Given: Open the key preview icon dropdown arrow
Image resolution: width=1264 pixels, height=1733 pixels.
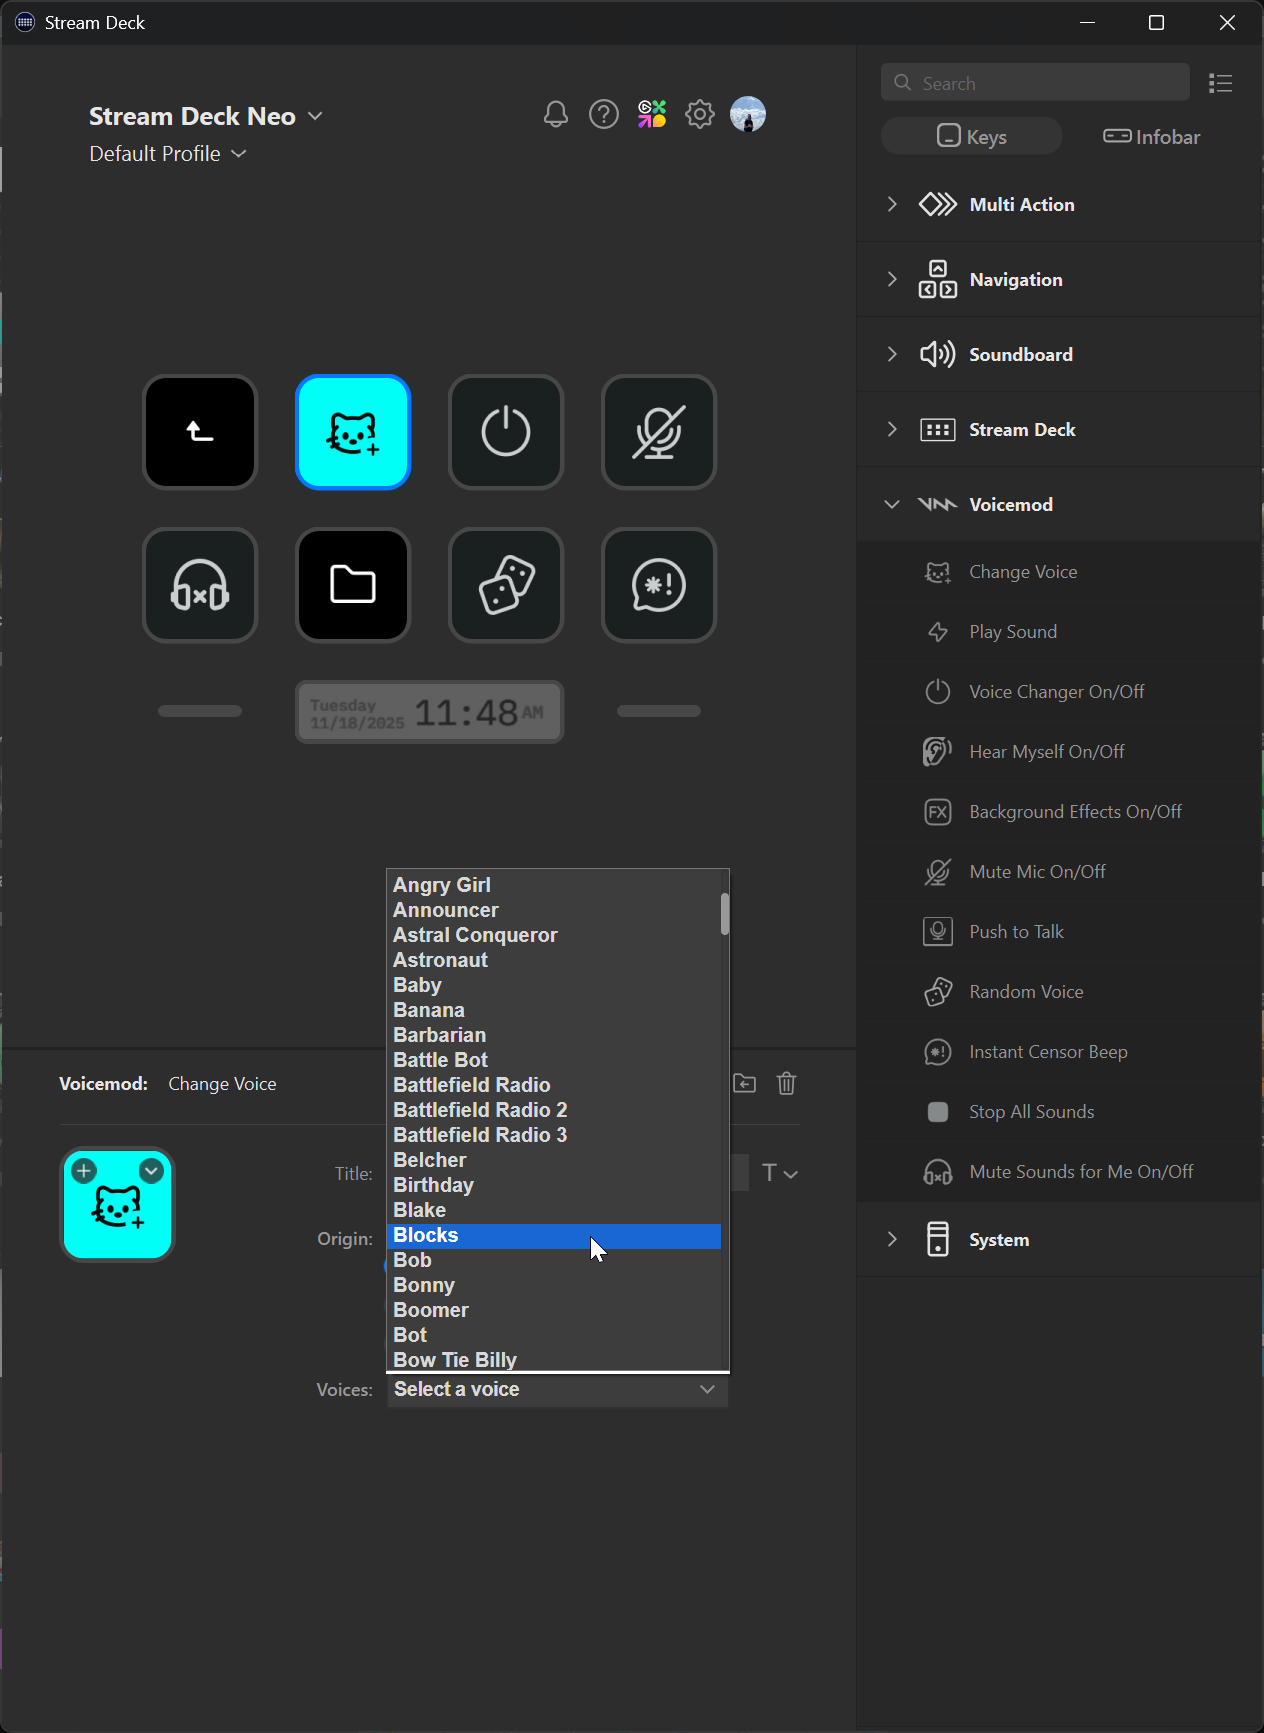Looking at the screenshot, I should click(151, 1171).
